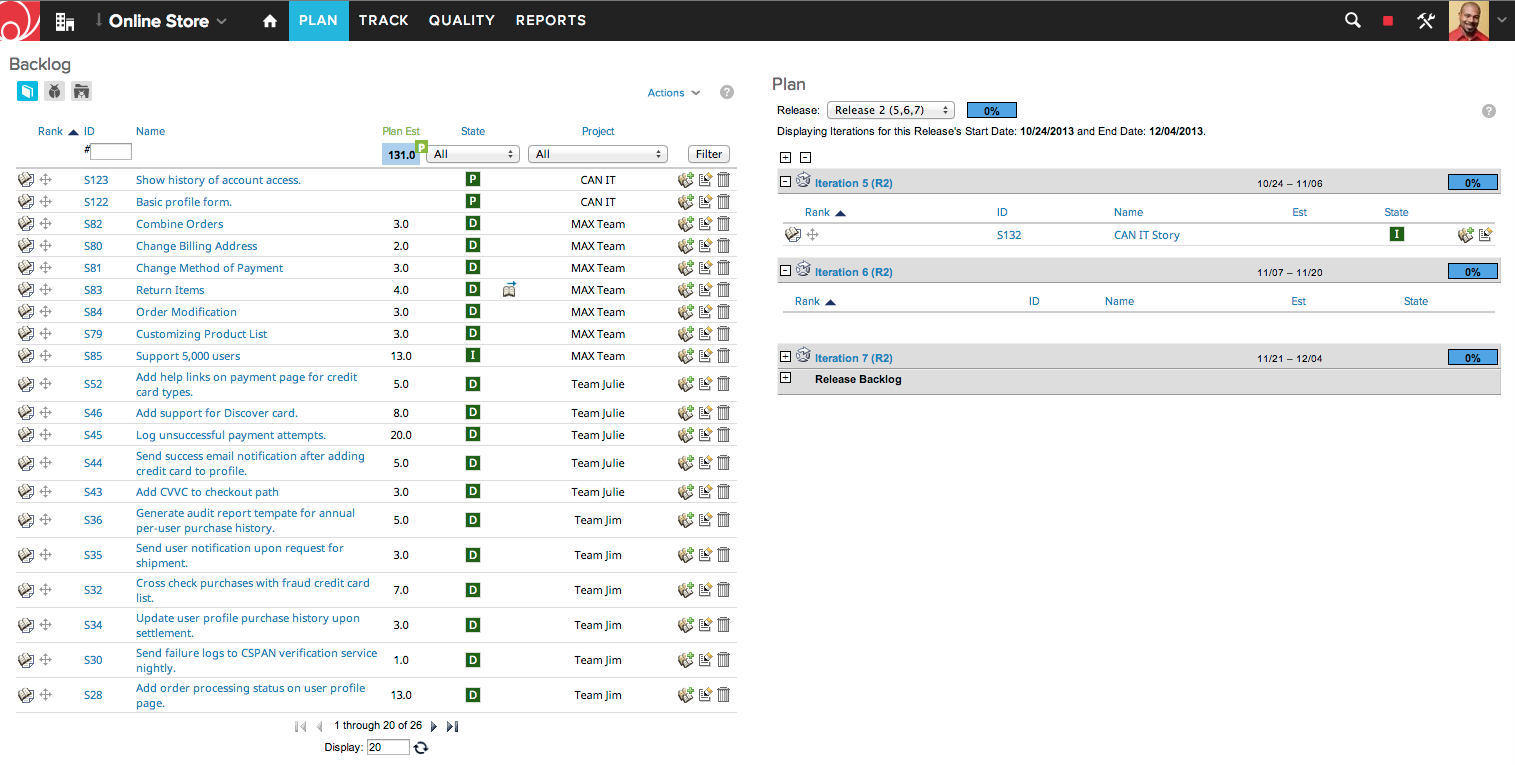Toggle schedule state I for S132
1515x765 pixels.
[x=1396, y=235]
